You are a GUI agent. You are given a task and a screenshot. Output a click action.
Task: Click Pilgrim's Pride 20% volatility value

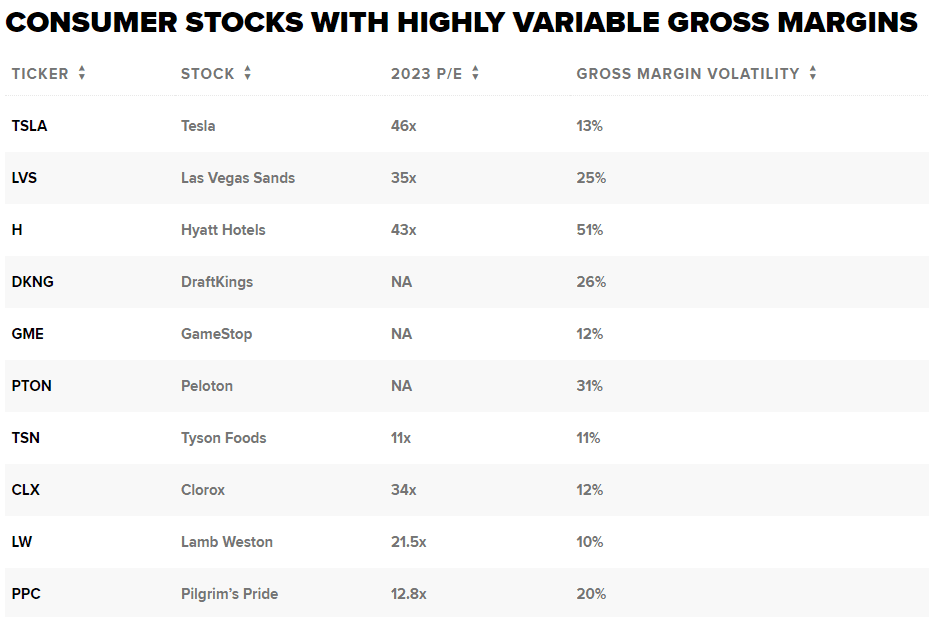(x=591, y=594)
